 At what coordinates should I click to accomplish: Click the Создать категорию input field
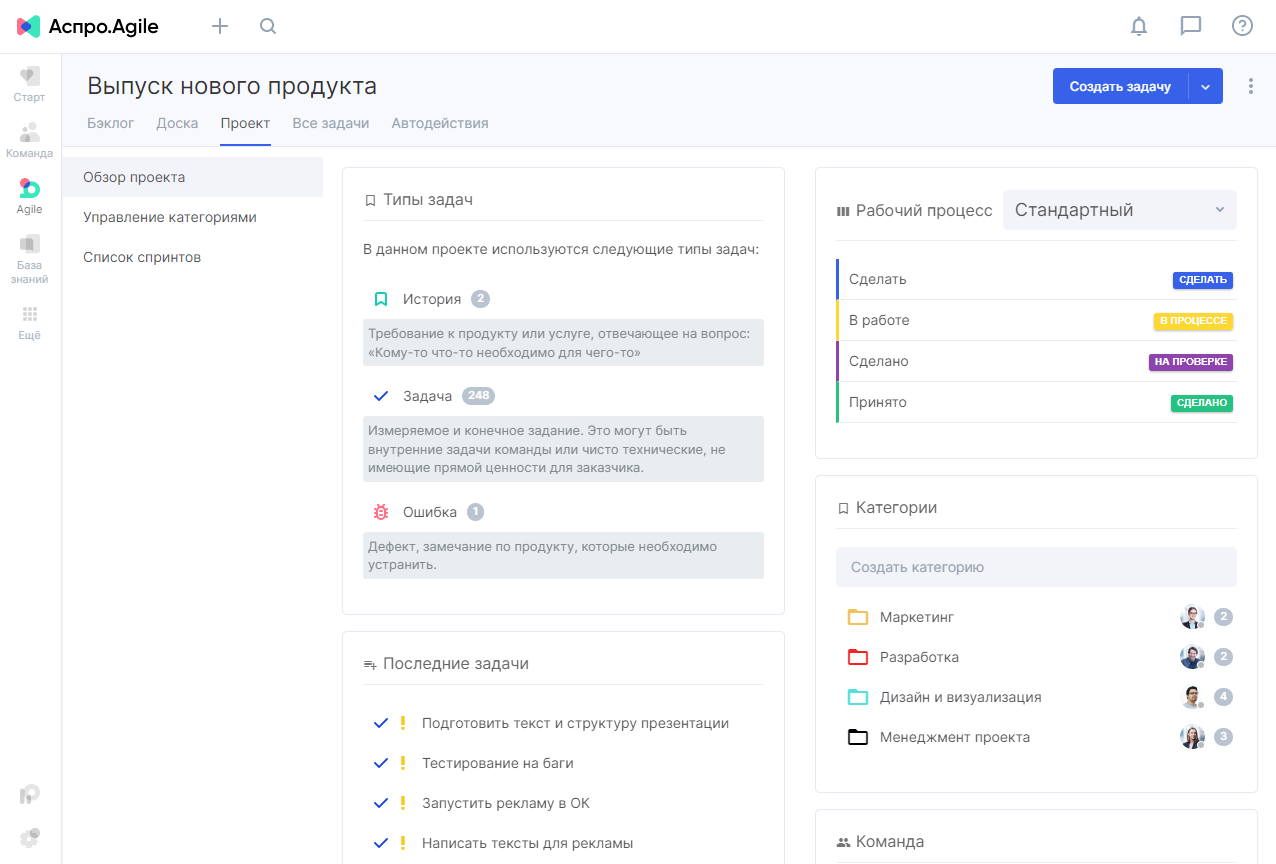tap(1036, 567)
